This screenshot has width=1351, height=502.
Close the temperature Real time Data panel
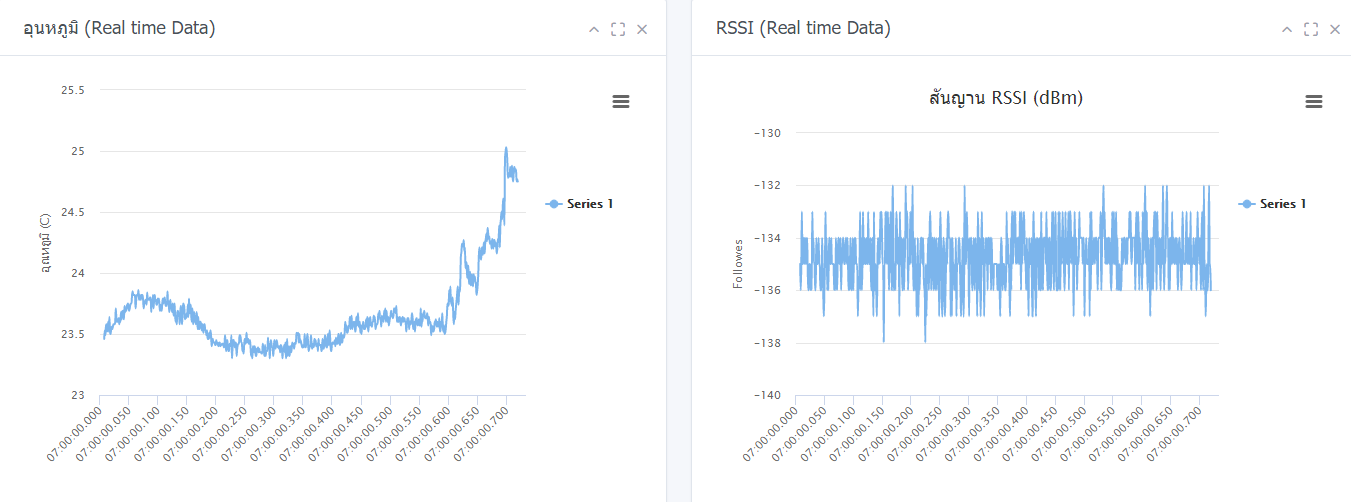click(642, 30)
